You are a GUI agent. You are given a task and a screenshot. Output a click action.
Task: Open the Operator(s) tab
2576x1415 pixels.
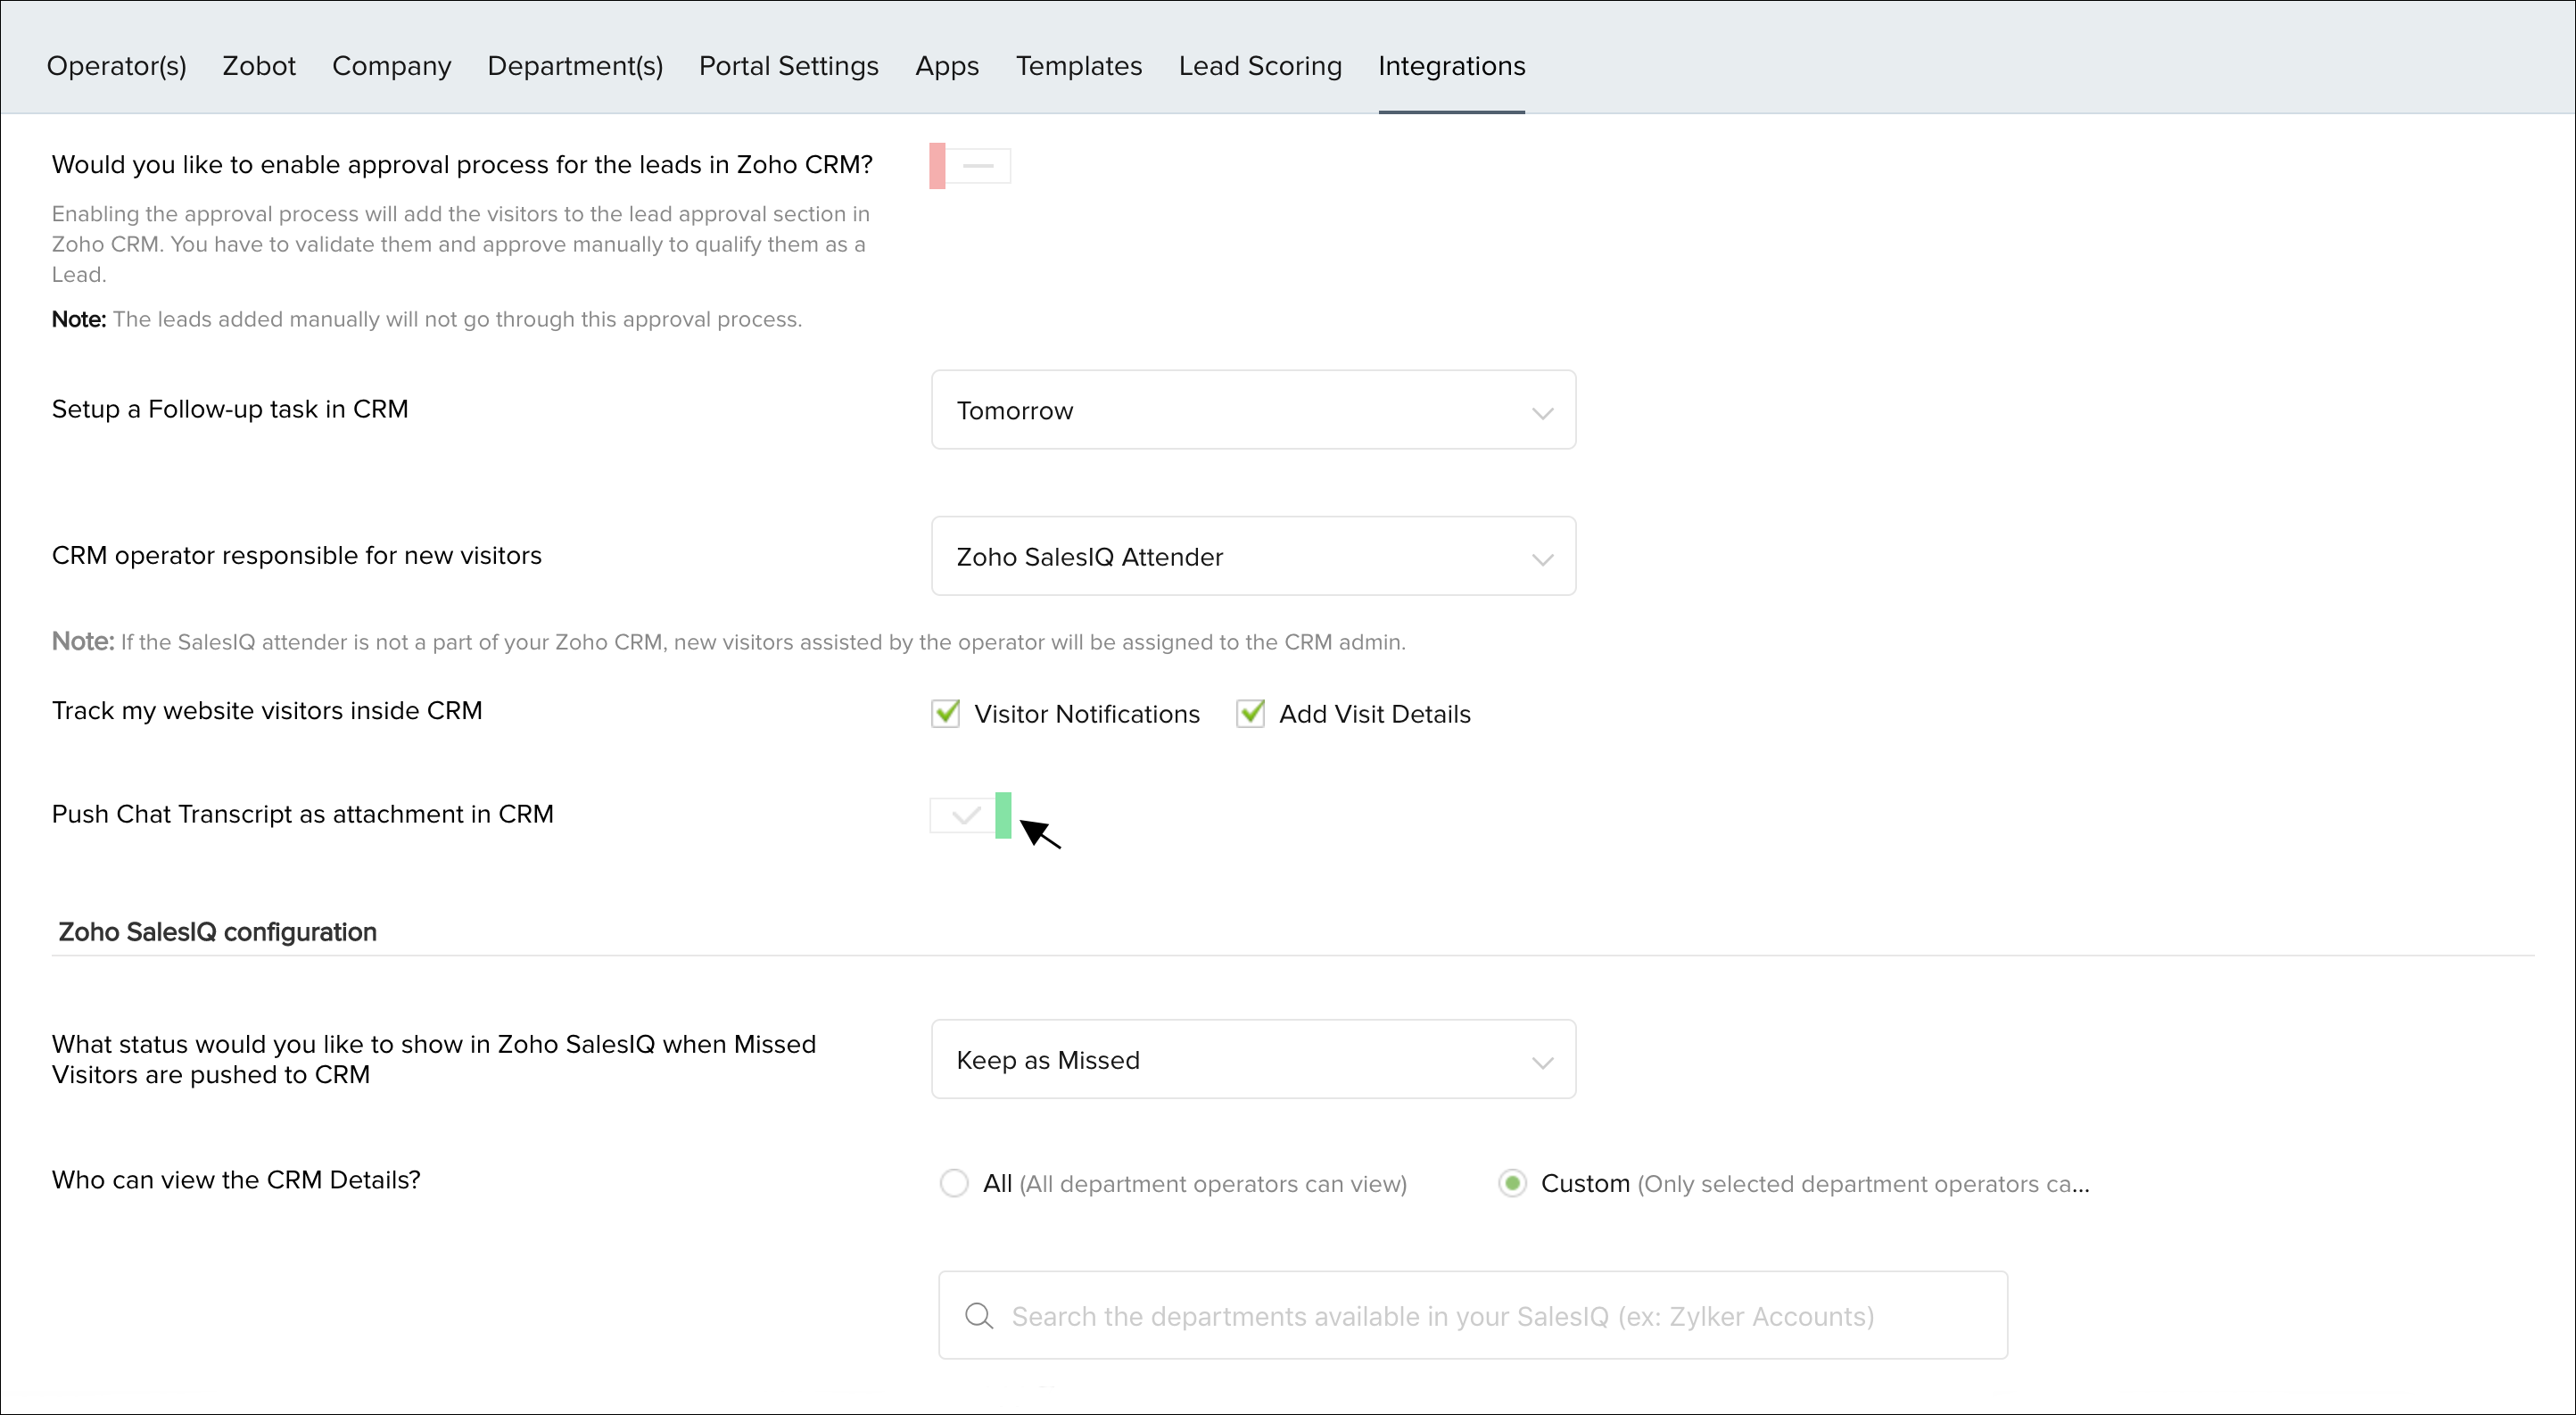coord(116,66)
